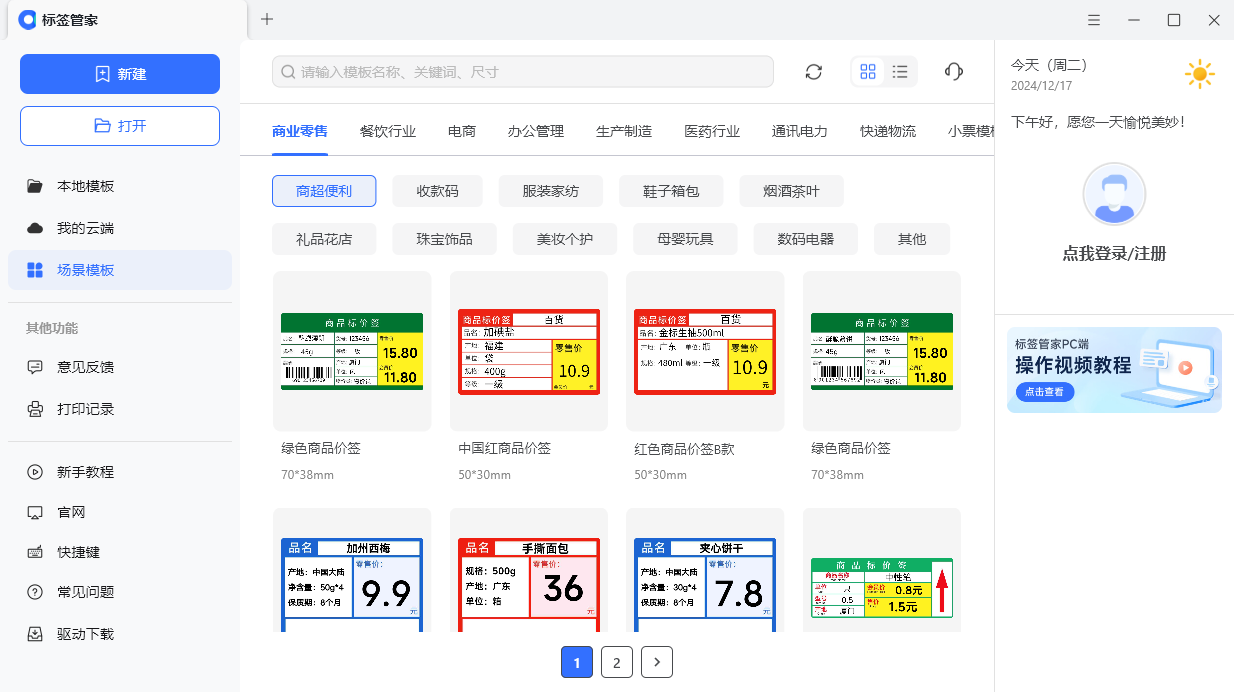Switch to grid view layout
This screenshot has height=692, width=1234.
[x=868, y=72]
